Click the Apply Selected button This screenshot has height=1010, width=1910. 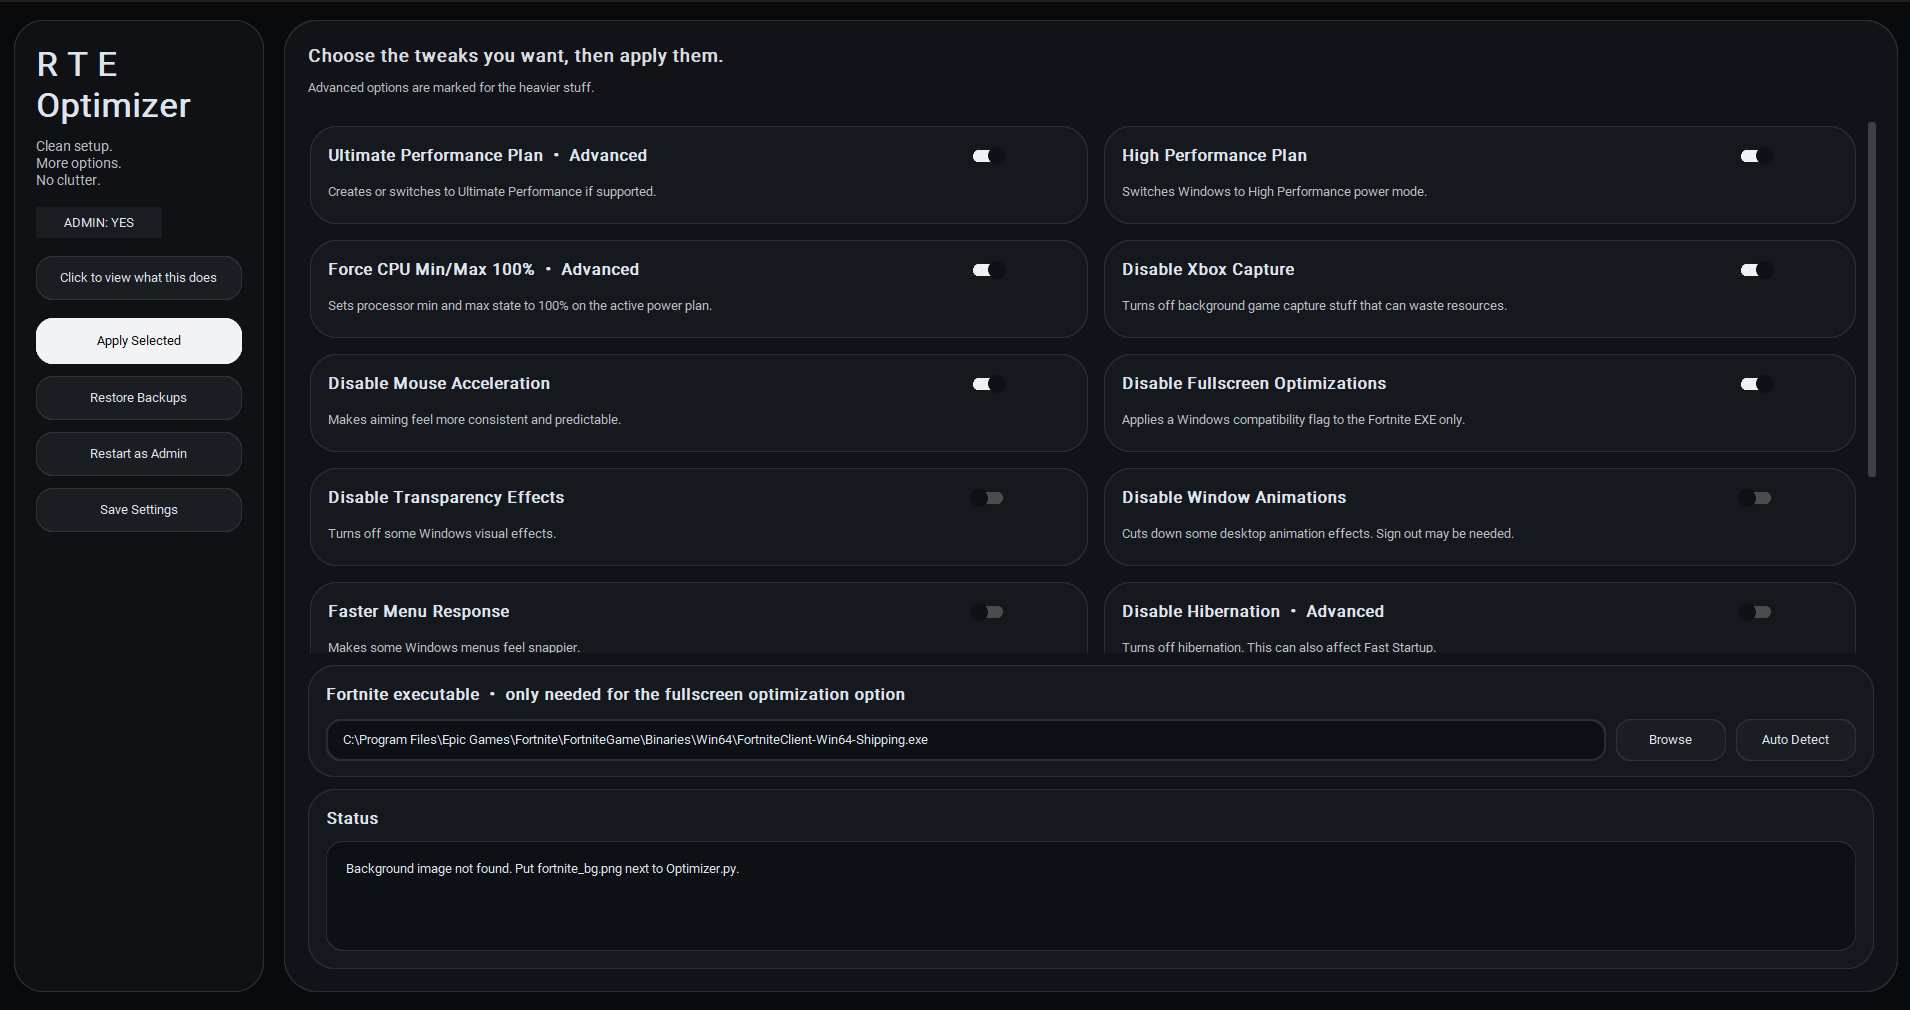(x=139, y=341)
